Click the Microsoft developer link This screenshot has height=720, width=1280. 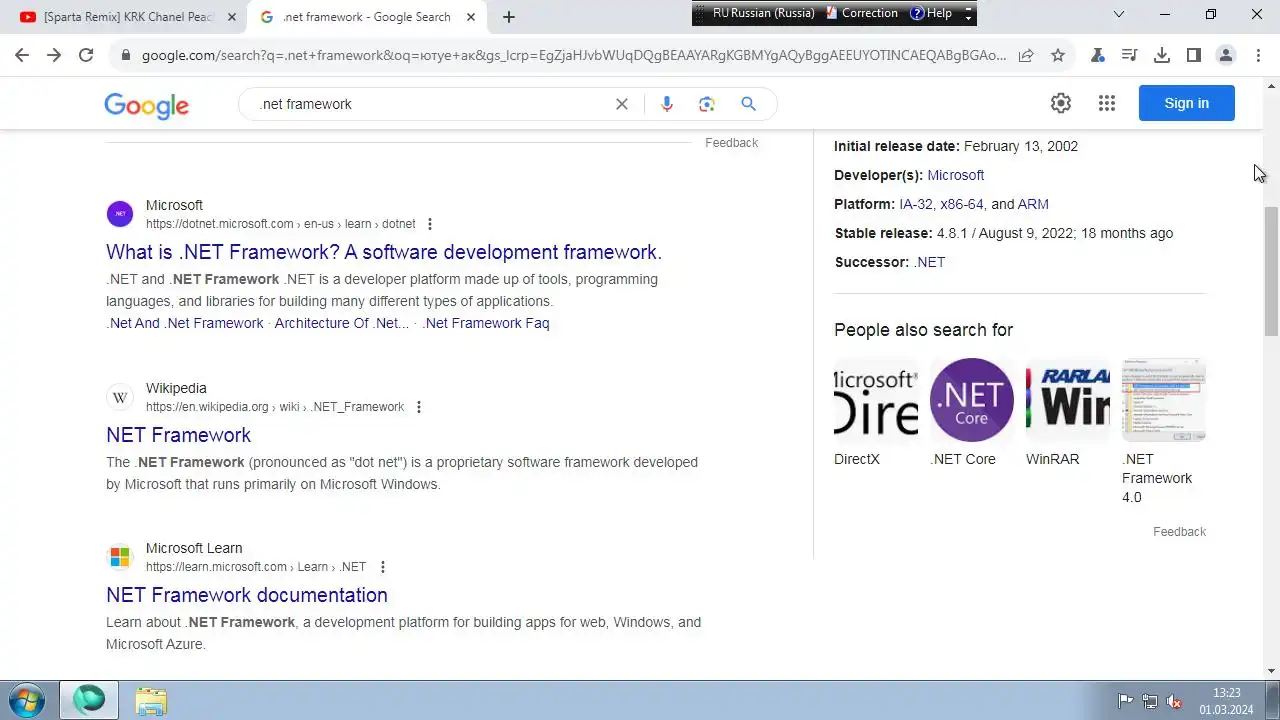click(956, 175)
